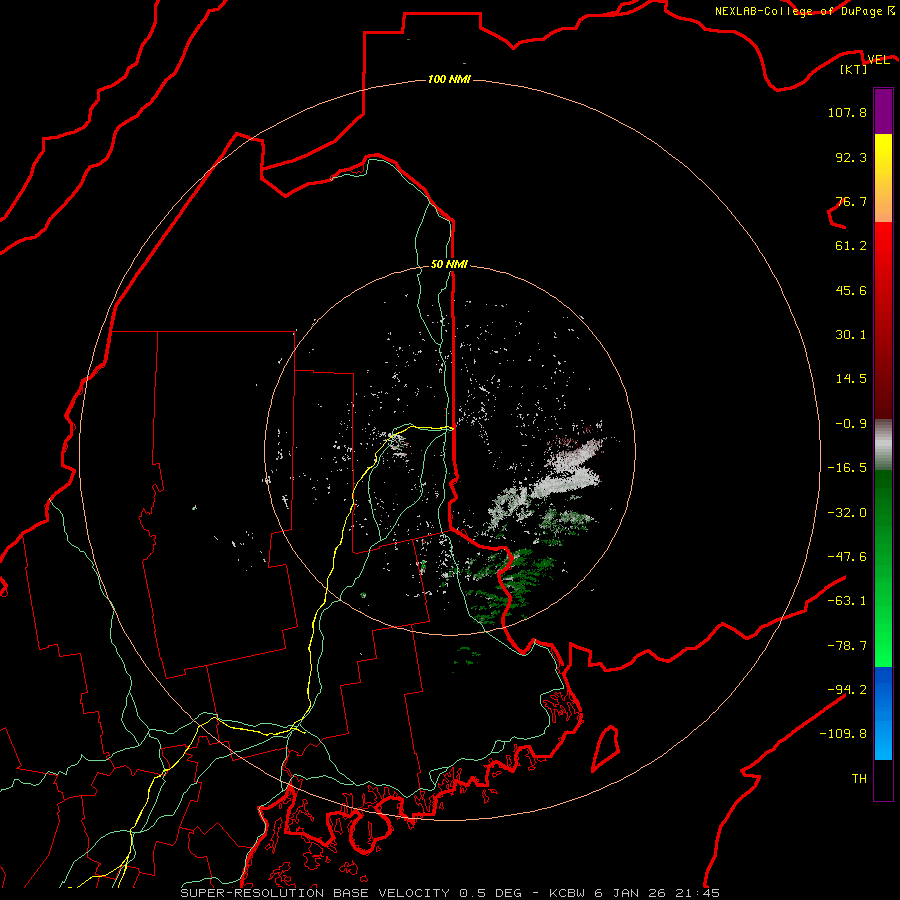The image size is (900, 900).
Task: Select the -32.0 velocity scale value
Action: point(847,513)
